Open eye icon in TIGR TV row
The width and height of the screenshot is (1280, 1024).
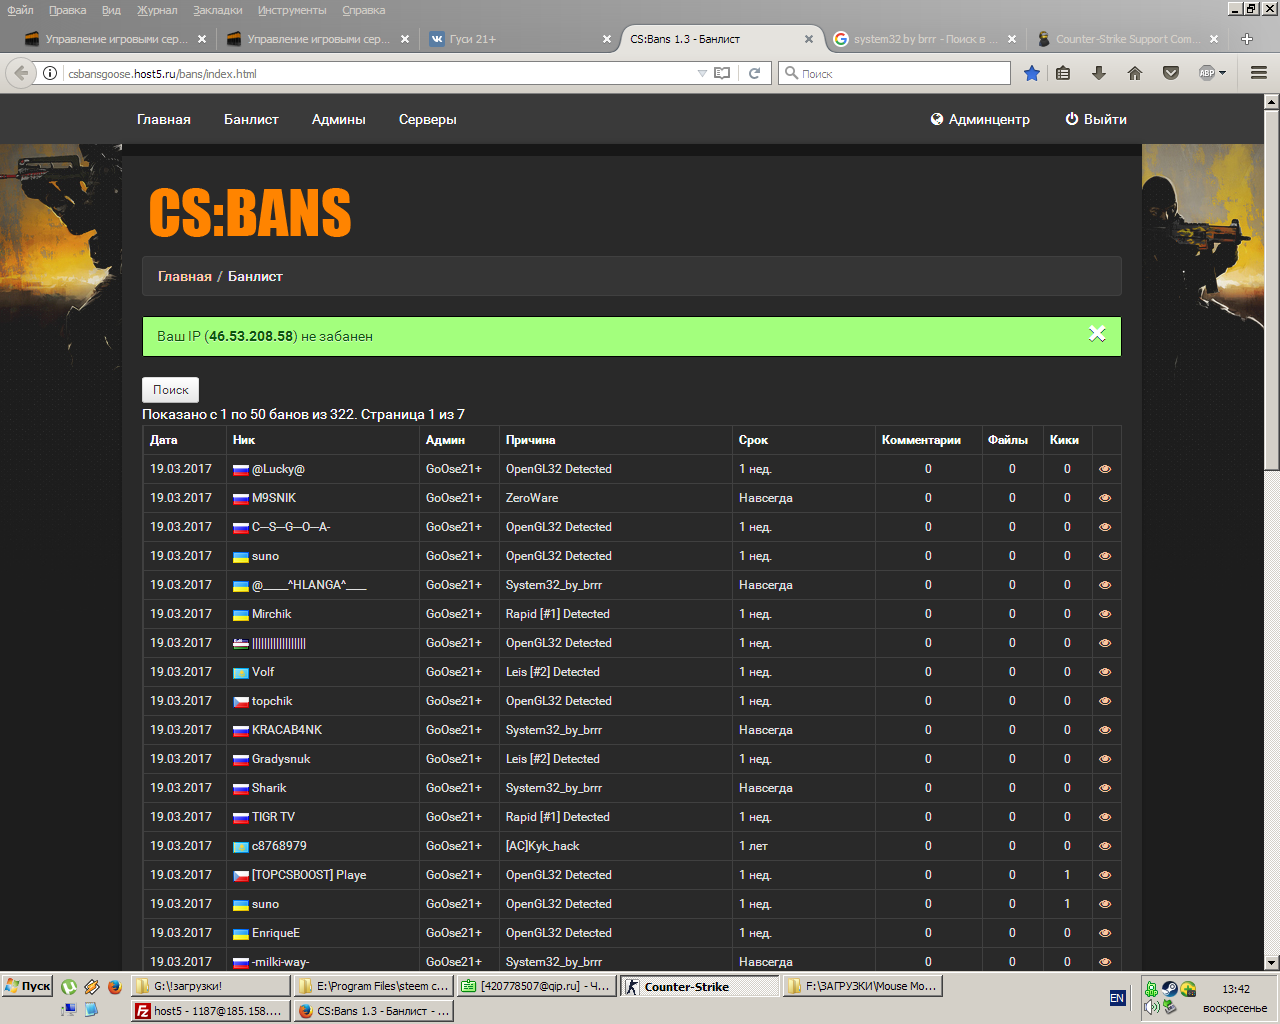1105,817
